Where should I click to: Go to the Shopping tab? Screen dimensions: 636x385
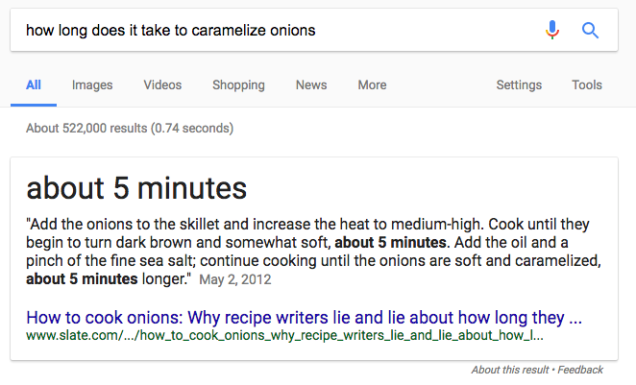pyautogui.click(x=238, y=85)
